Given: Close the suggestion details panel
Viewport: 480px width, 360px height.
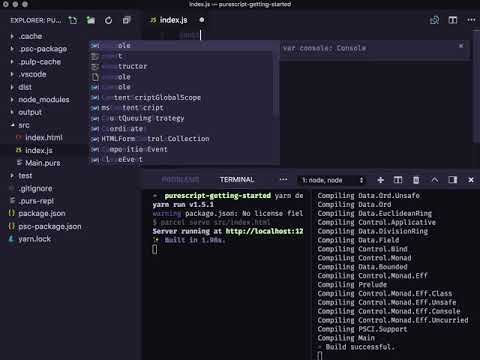Looking at the screenshot, I should (461, 46).
